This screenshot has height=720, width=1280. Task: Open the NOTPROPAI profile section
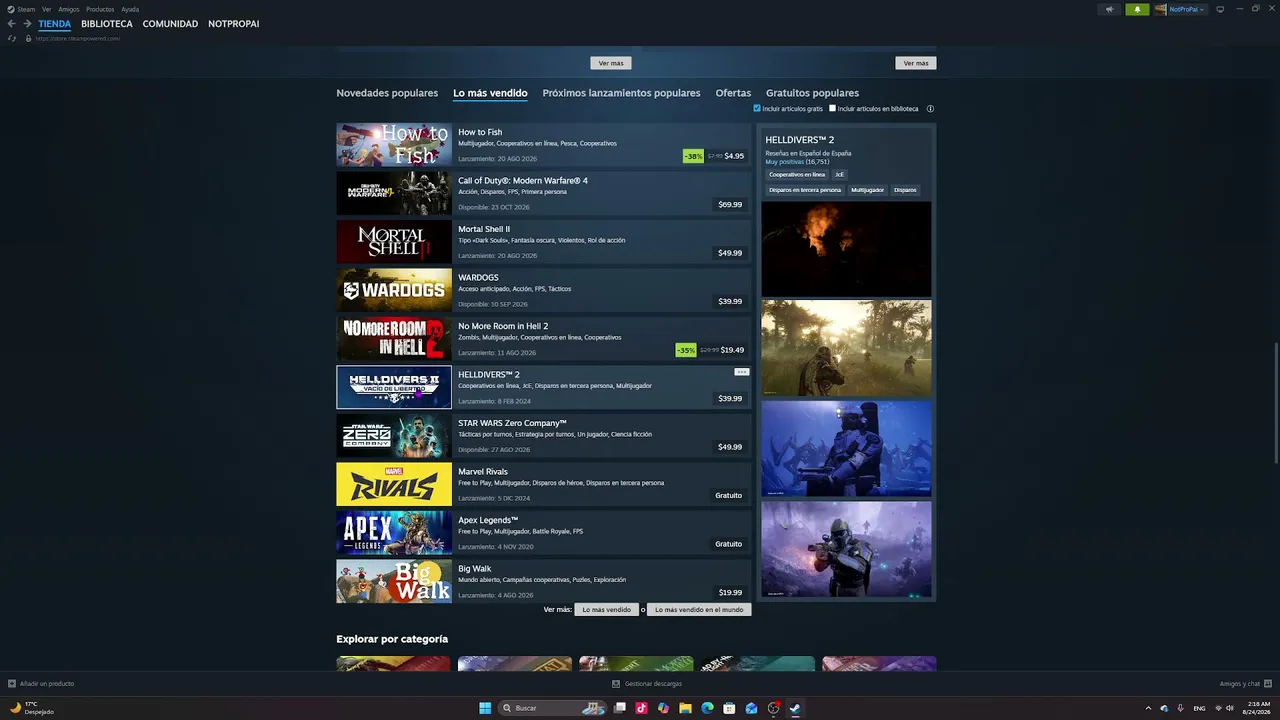click(234, 24)
